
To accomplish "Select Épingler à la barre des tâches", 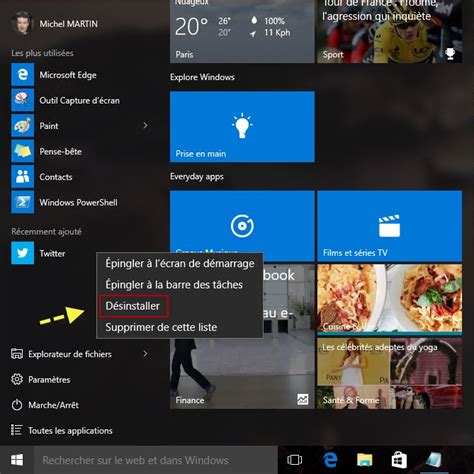I will [180, 285].
